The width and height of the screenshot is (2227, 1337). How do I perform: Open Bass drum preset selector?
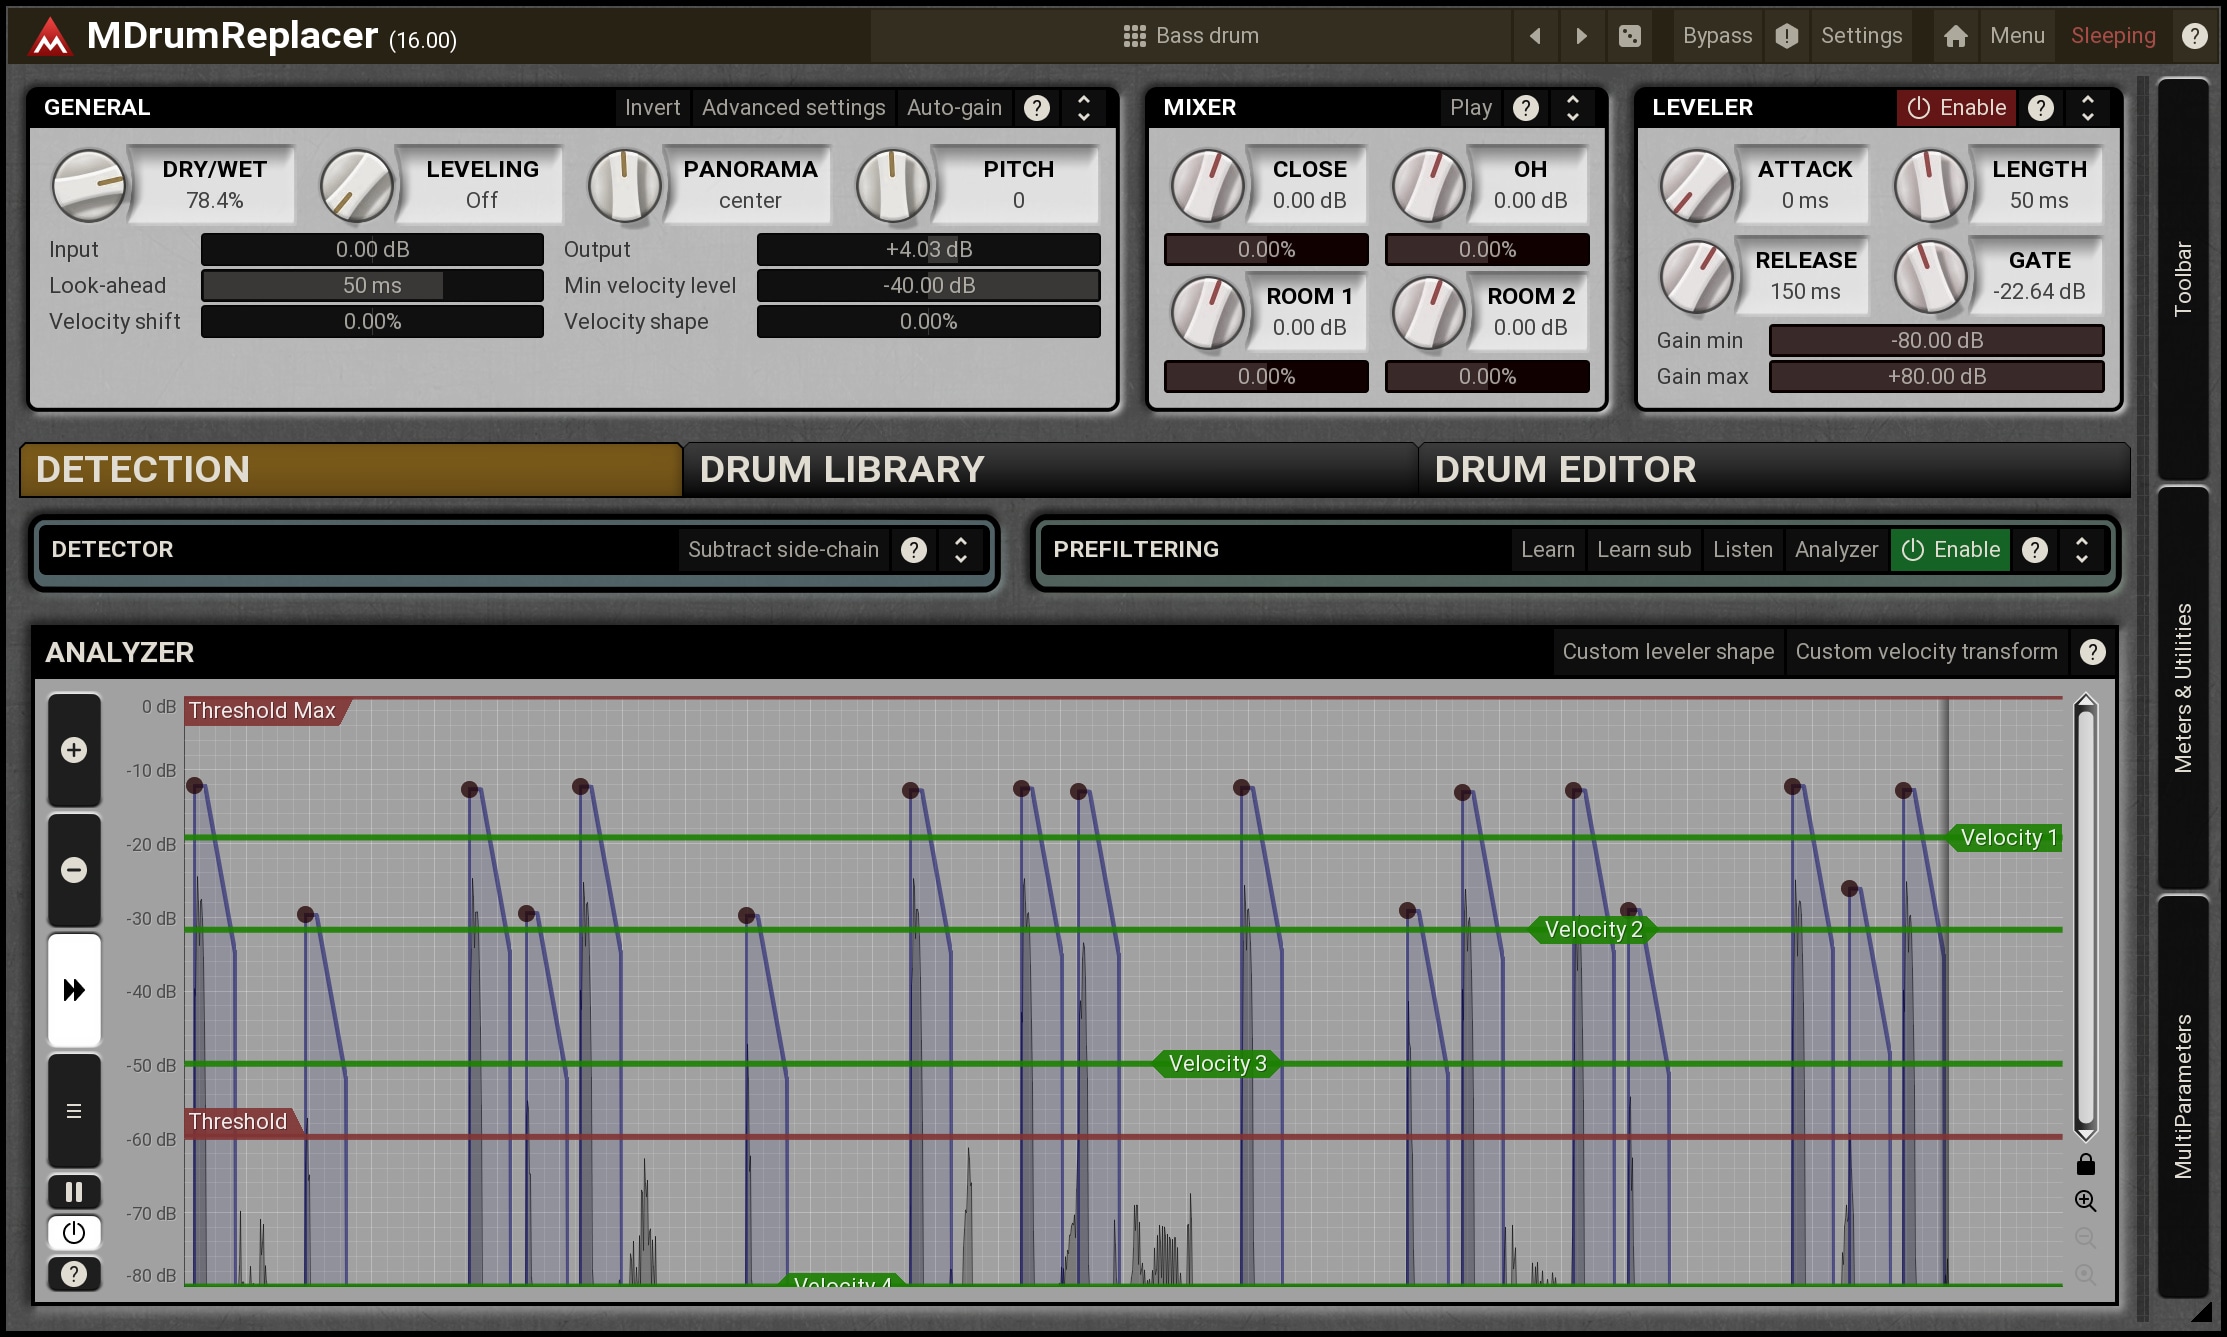(x=1190, y=36)
